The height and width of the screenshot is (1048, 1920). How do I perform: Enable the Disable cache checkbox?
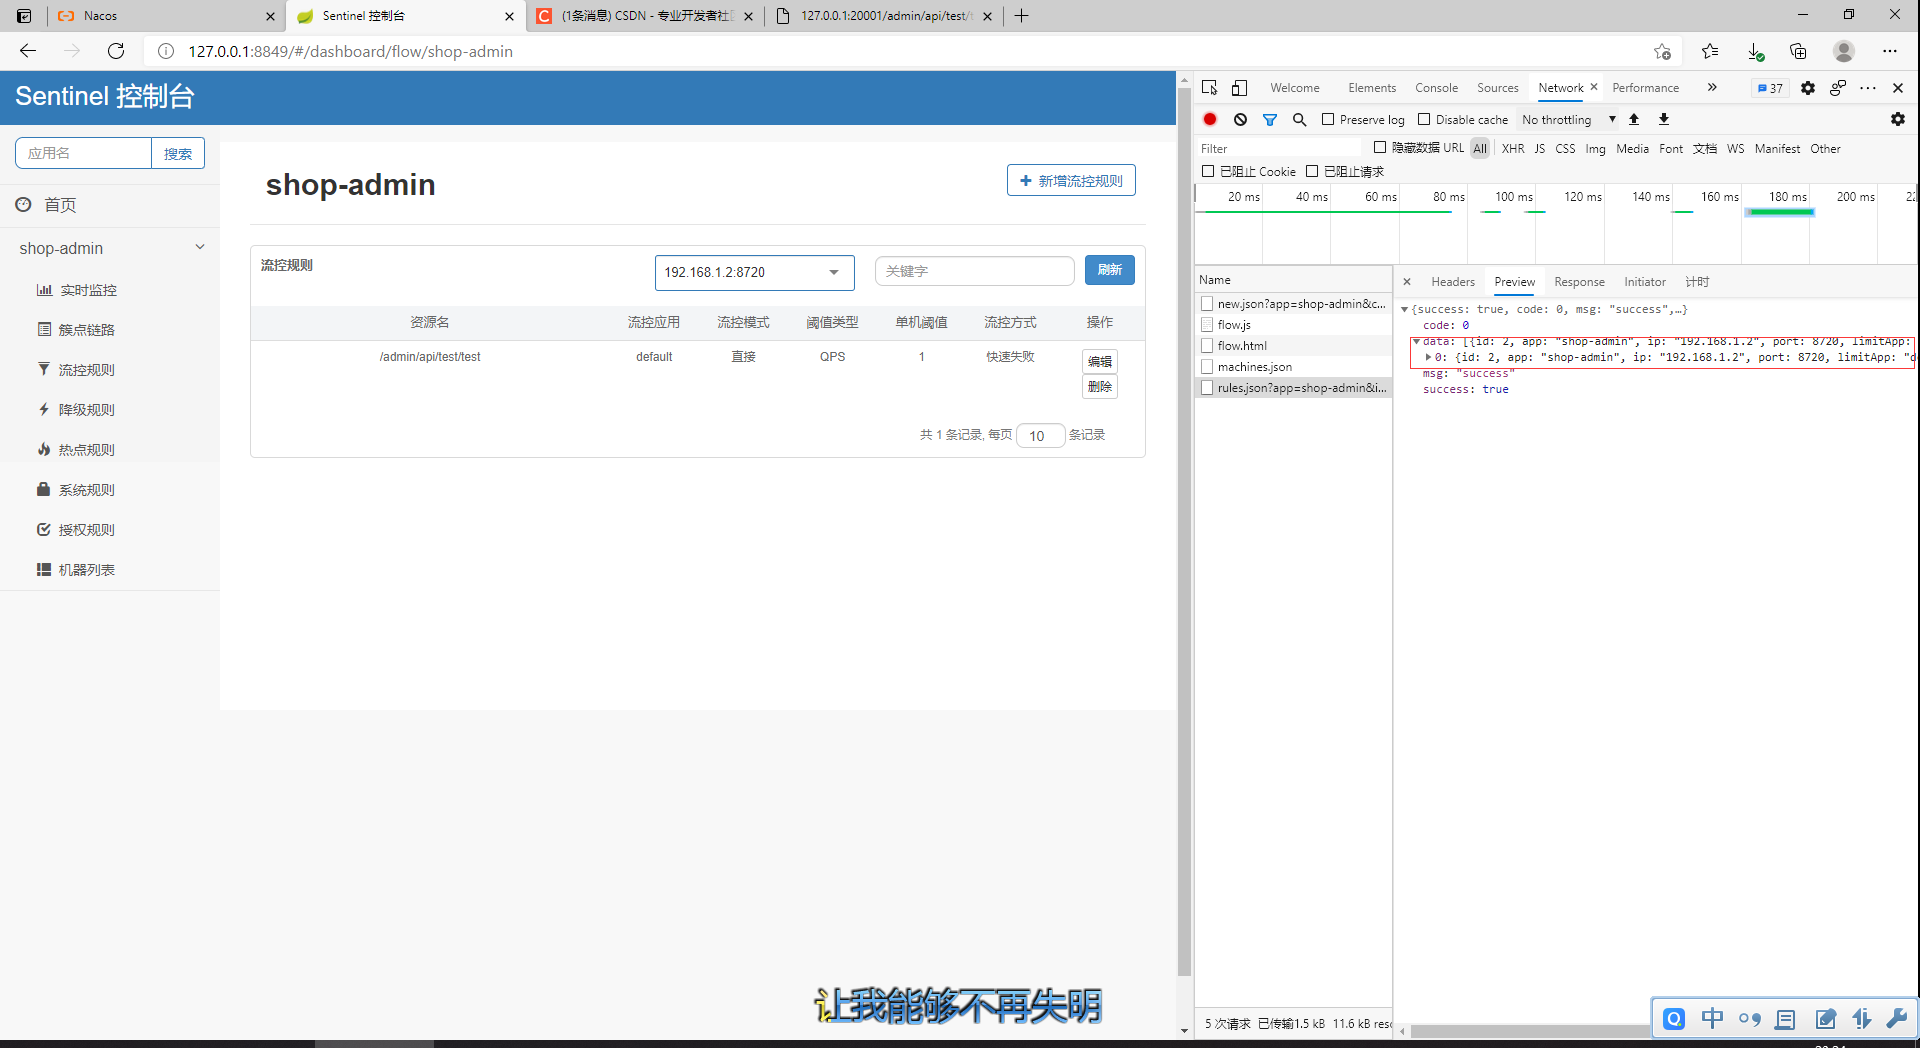(1424, 119)
